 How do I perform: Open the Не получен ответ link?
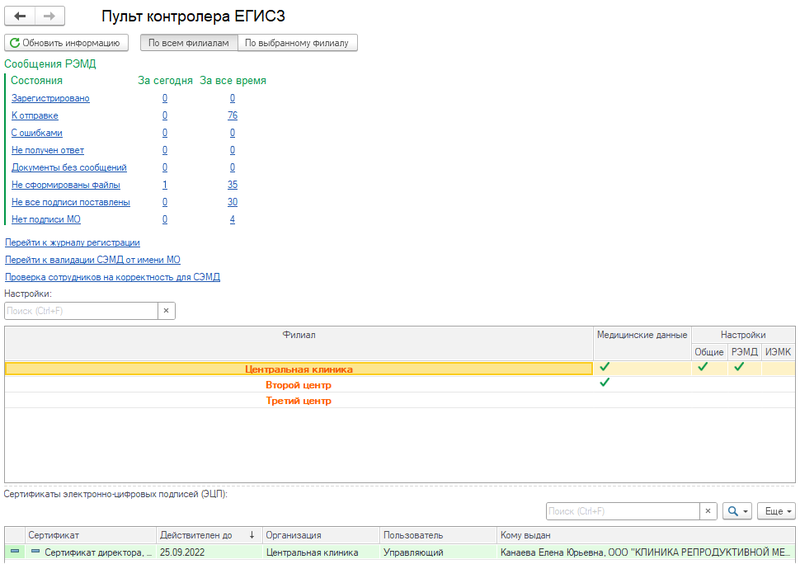(47, 150)
